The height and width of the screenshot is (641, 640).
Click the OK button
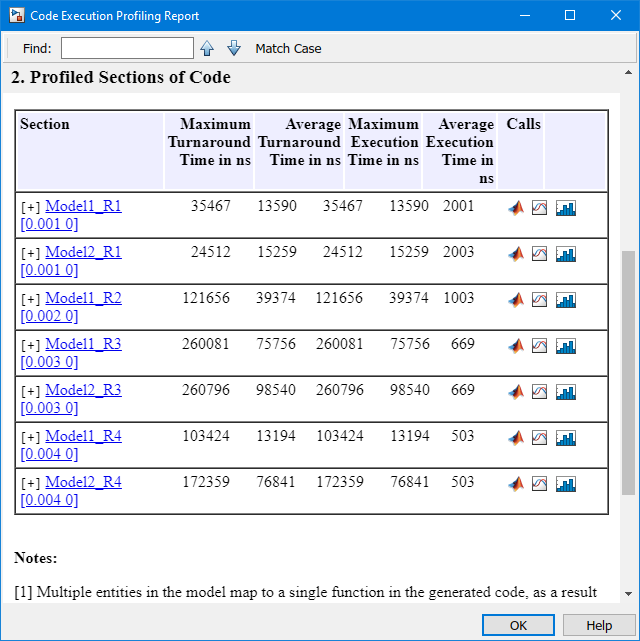tap(518, 625)
